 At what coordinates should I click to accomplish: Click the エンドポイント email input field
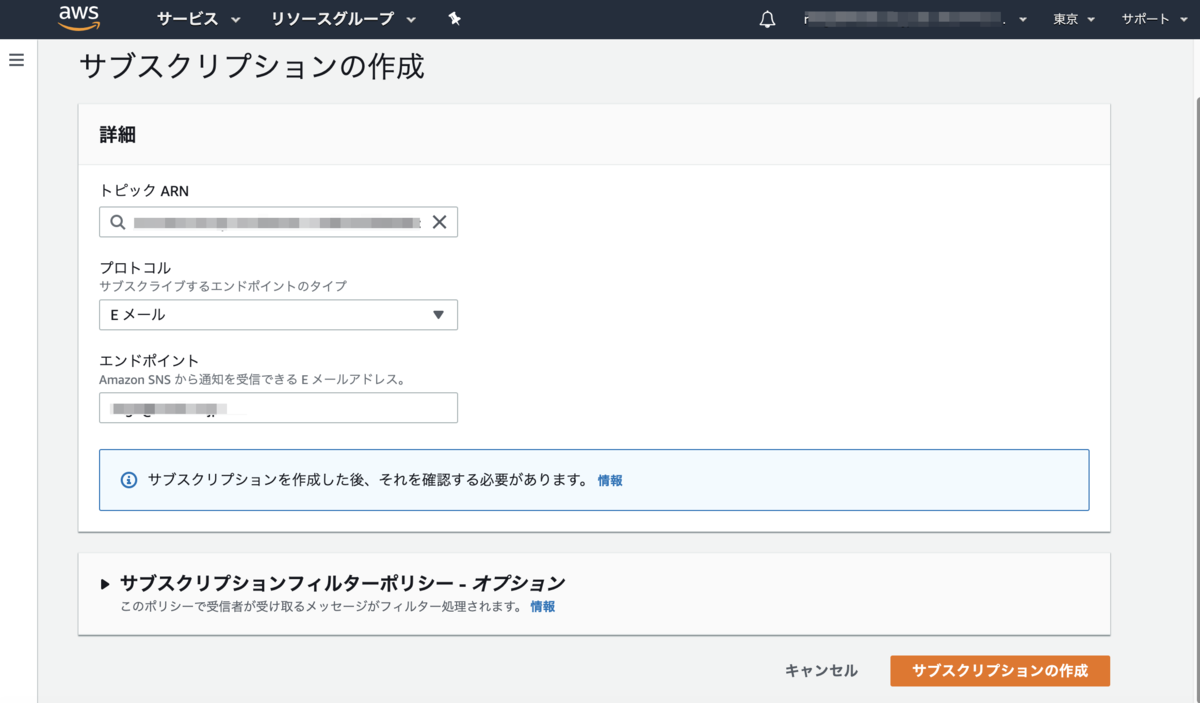pyautogui.click(x=277, y=407)
